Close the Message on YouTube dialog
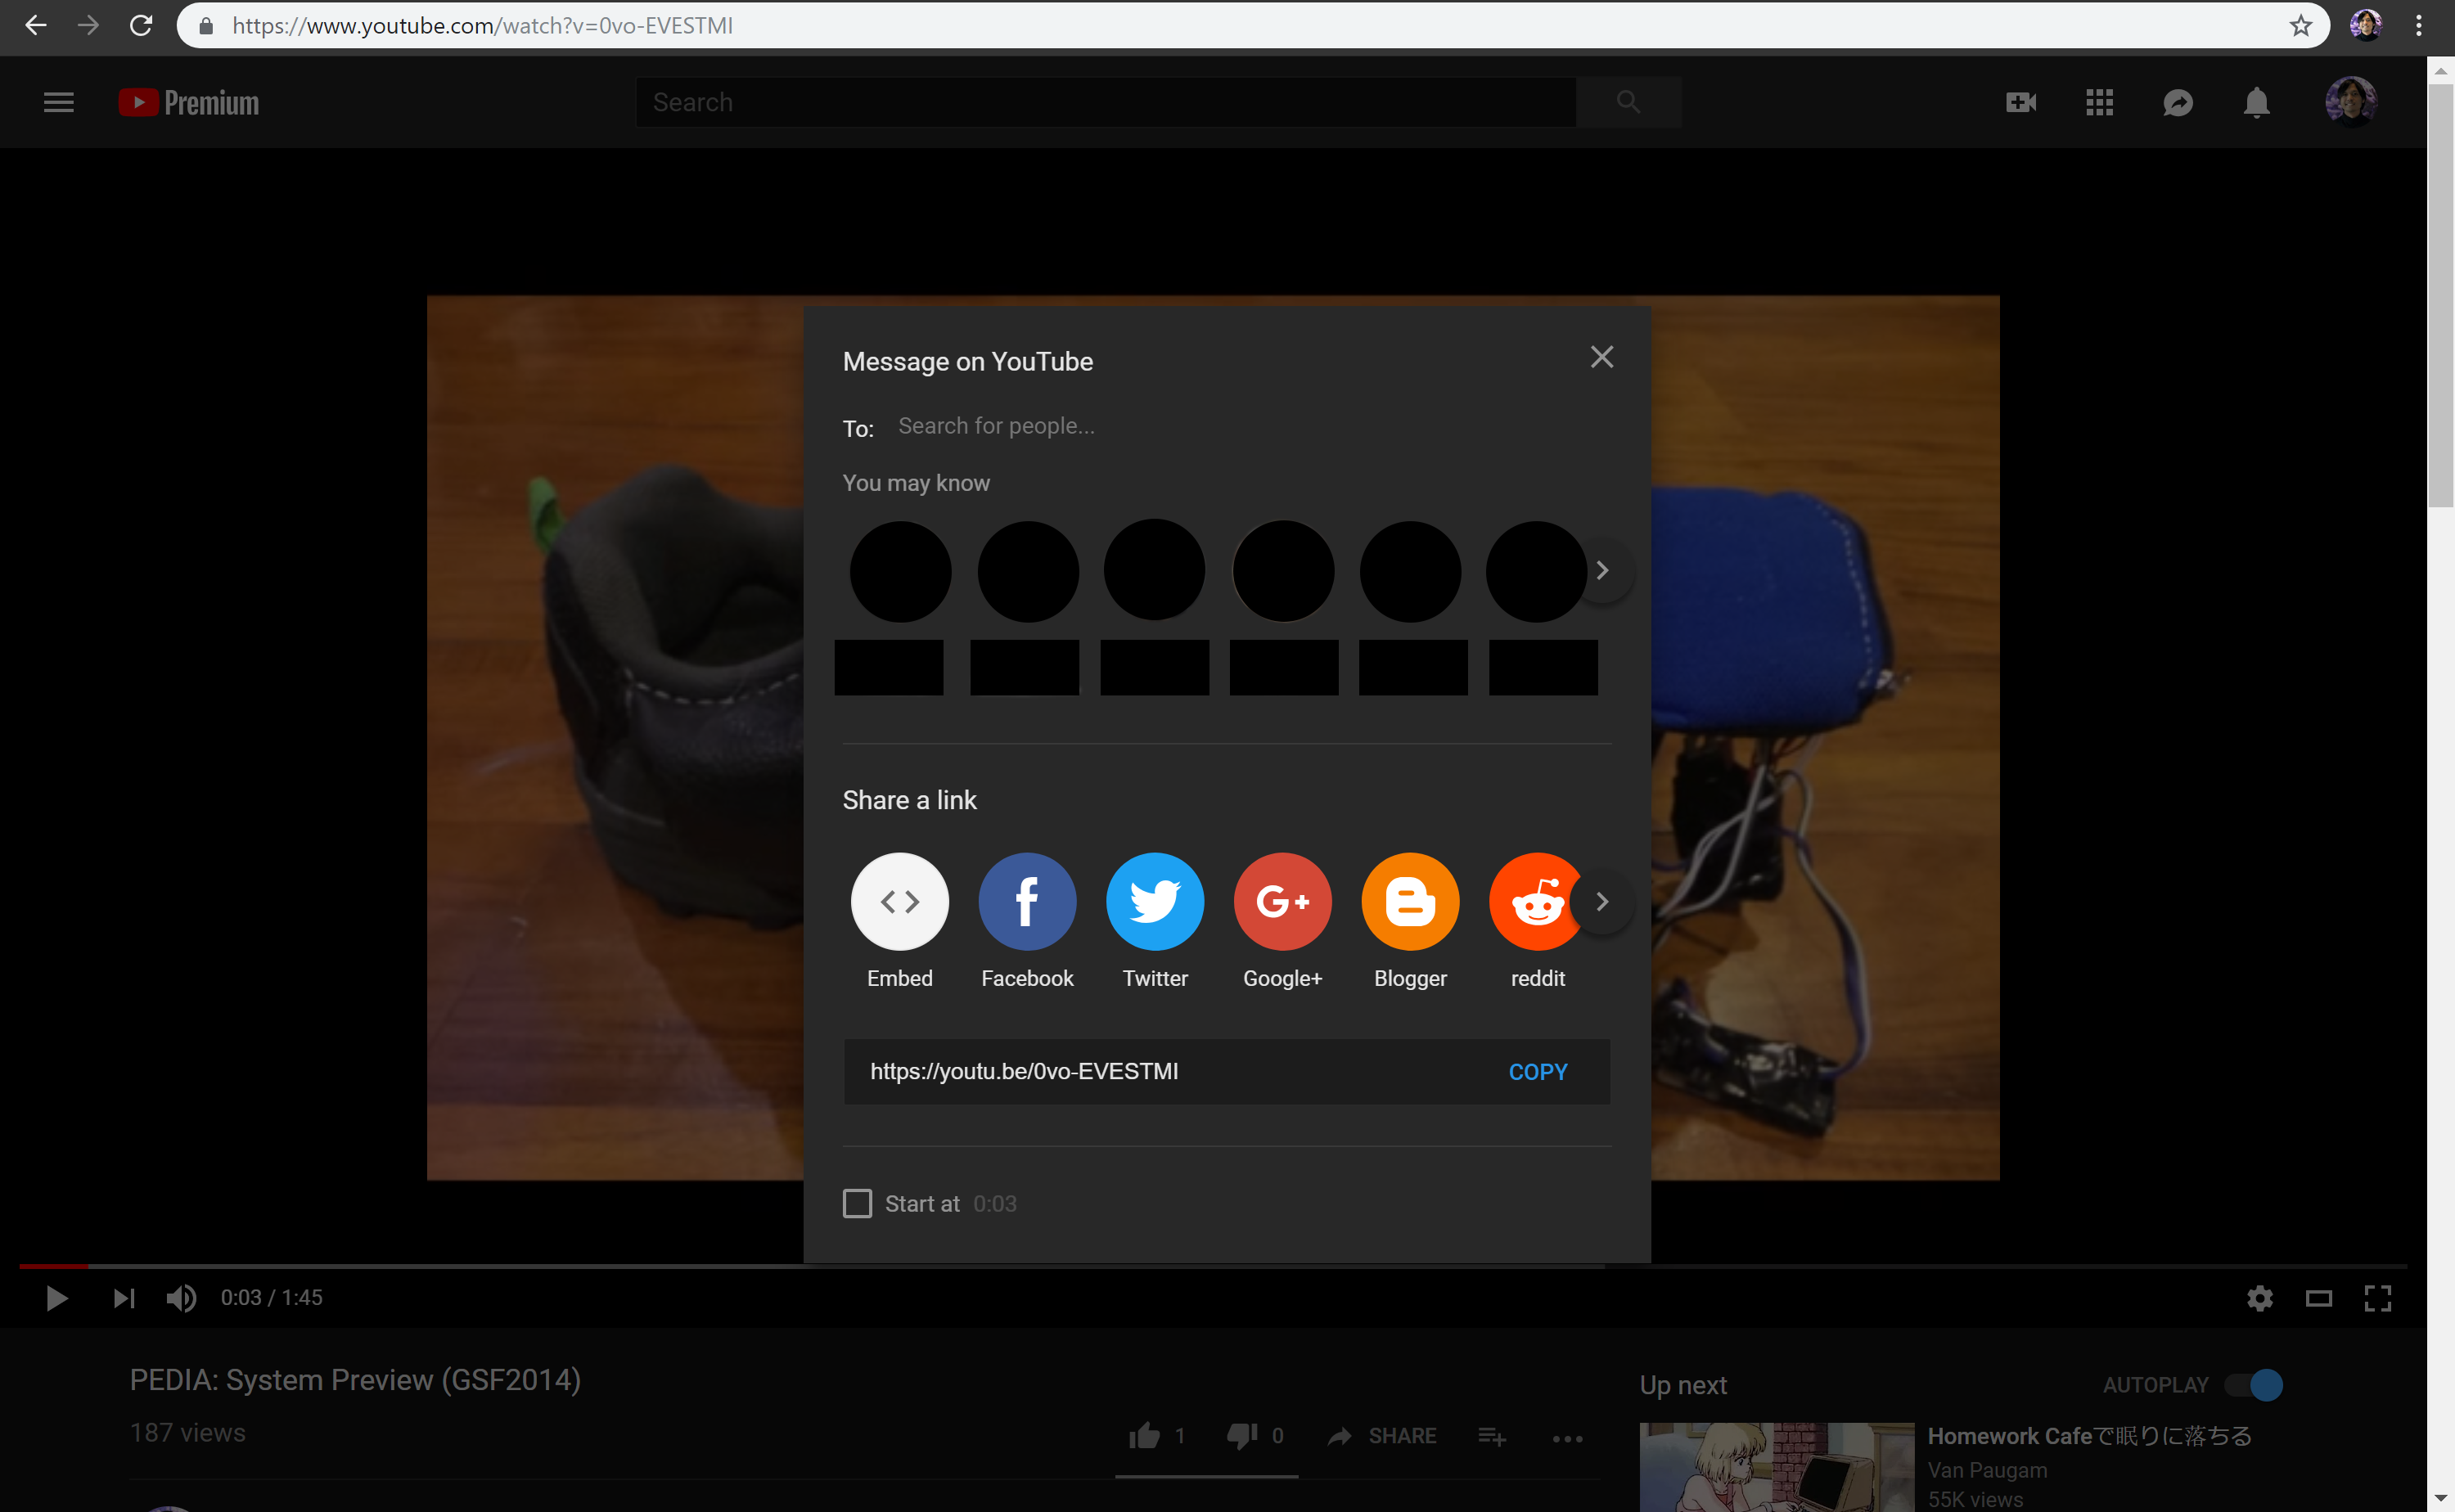This screenshot has height=1512, width=2455. point(1602,357)
